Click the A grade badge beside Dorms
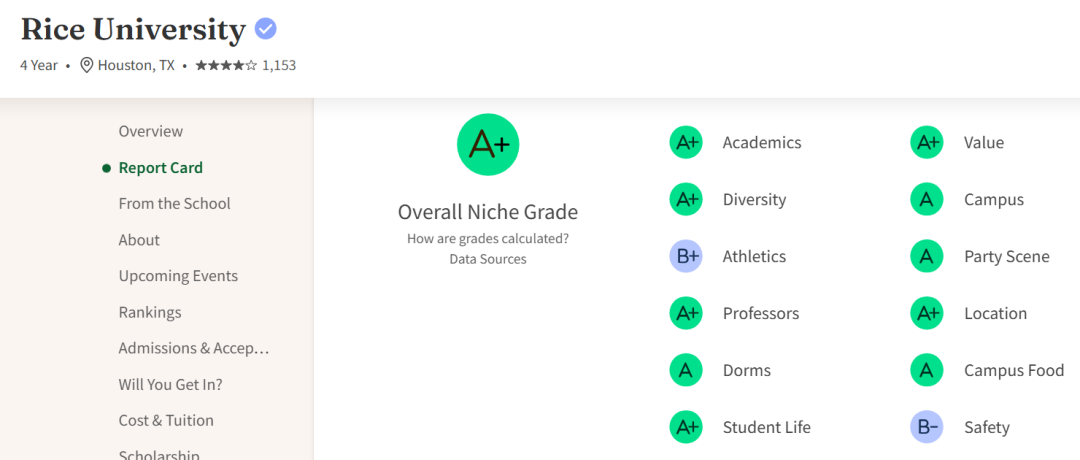Screen dimensions: 1080x460 686,370
